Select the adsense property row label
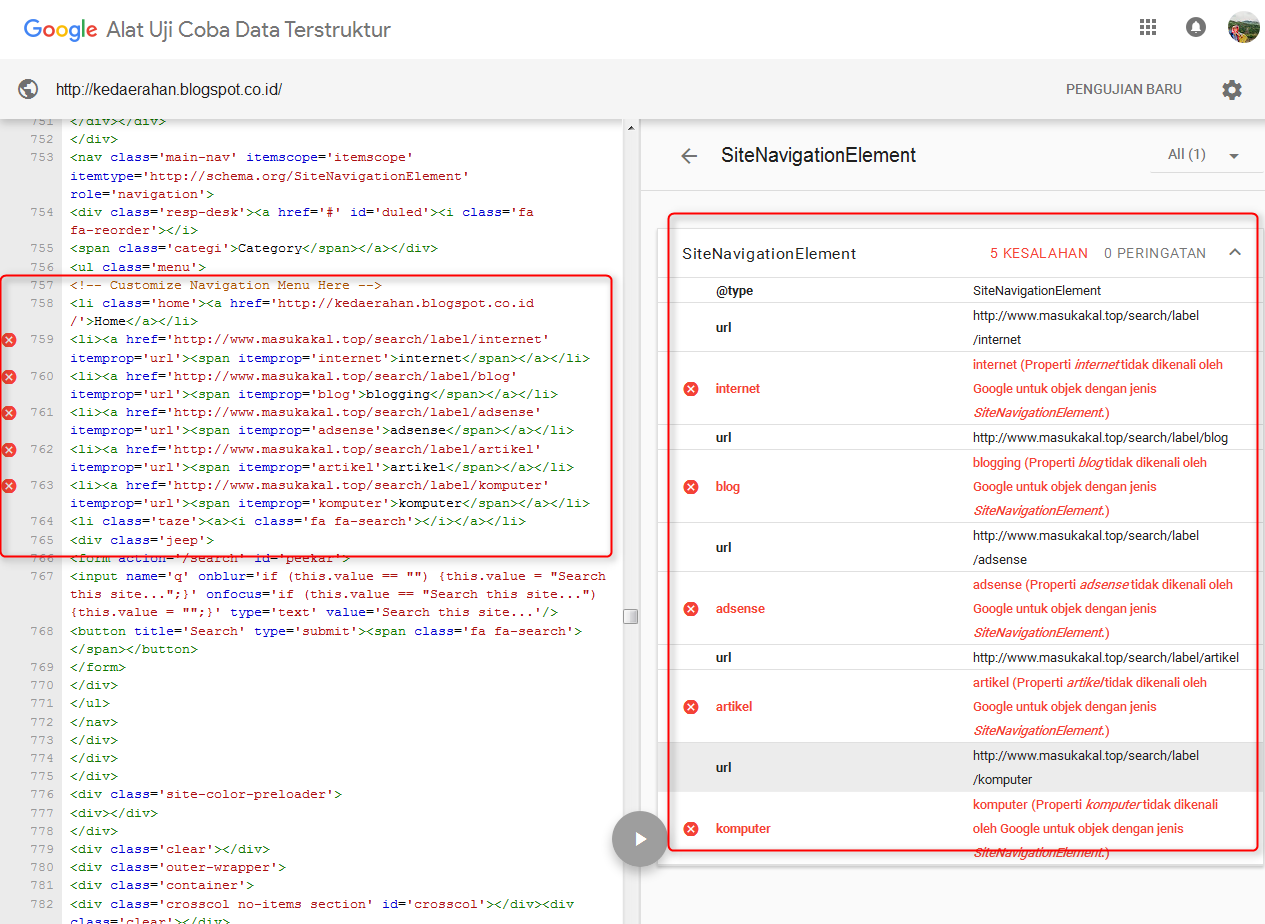 (x=740, y=609)
